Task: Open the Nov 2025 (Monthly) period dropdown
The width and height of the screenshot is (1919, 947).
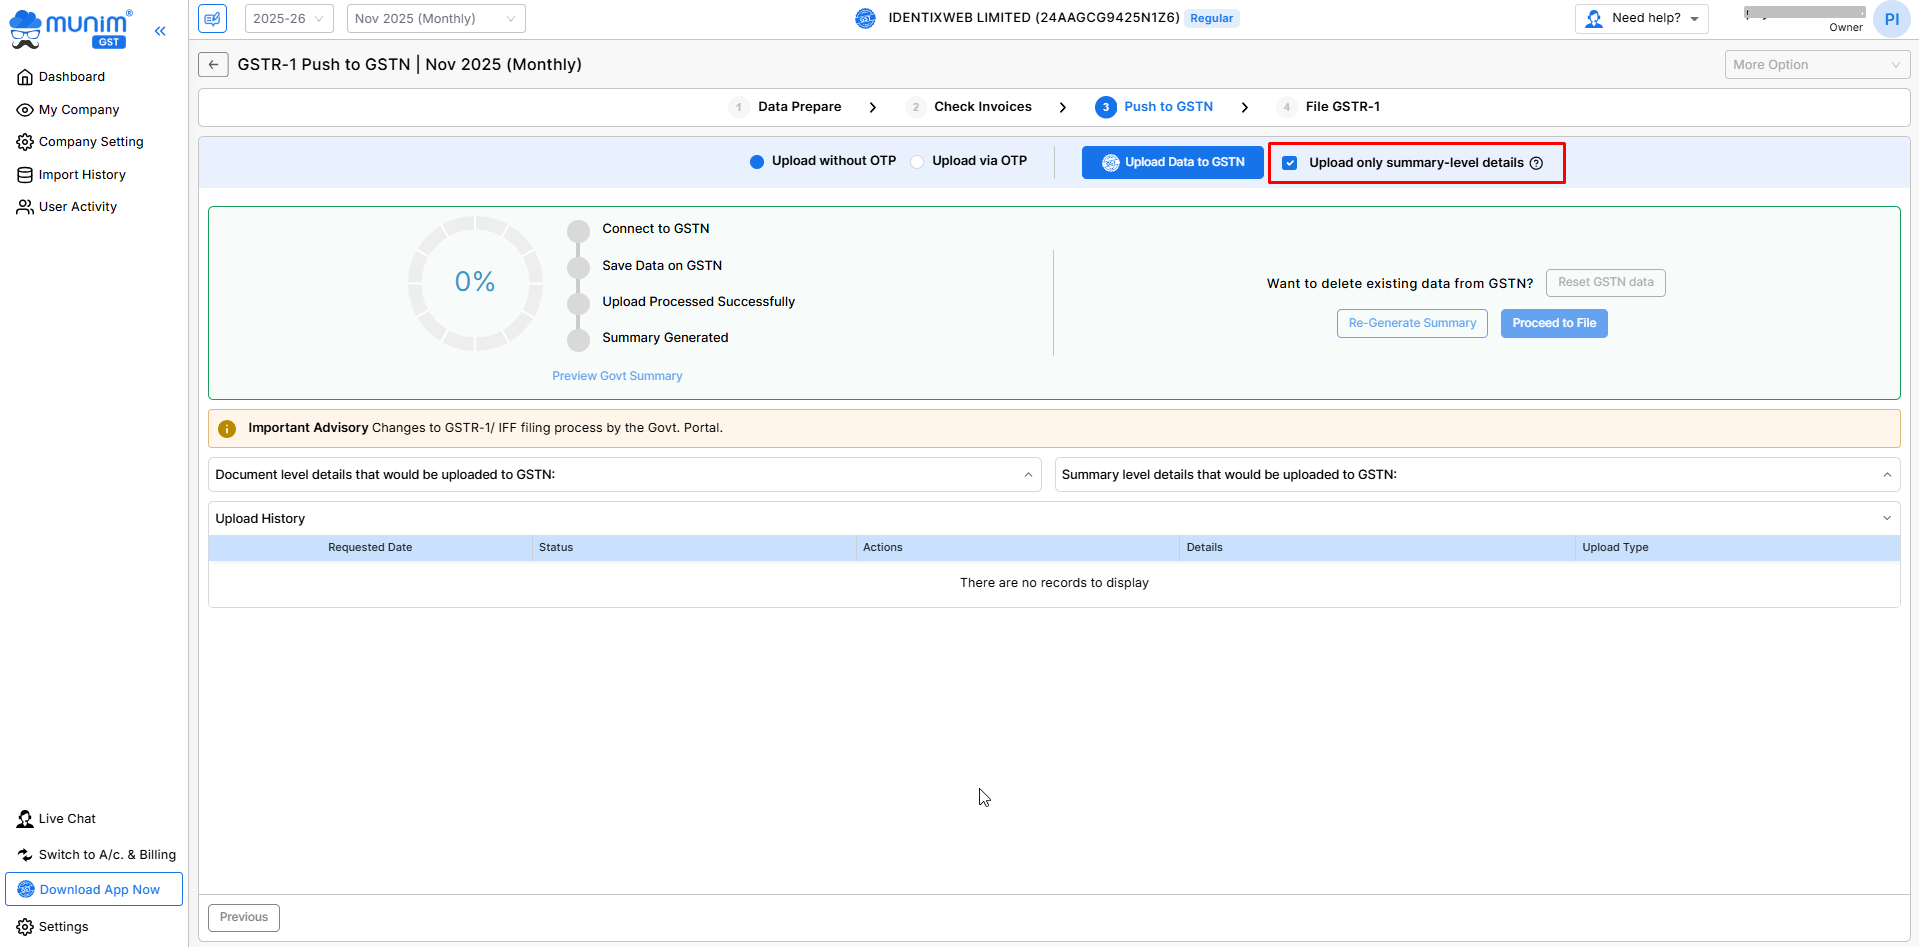Action: (x=435, y=19)
